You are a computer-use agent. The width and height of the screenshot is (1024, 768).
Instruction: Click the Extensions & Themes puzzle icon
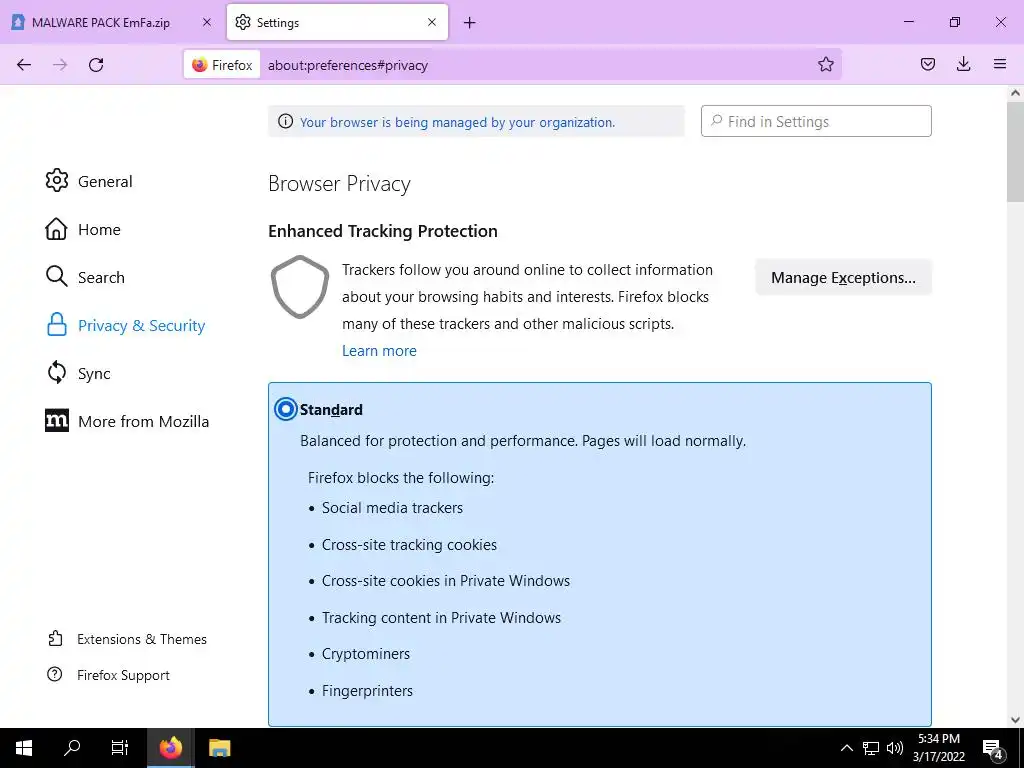click(56, 638)
